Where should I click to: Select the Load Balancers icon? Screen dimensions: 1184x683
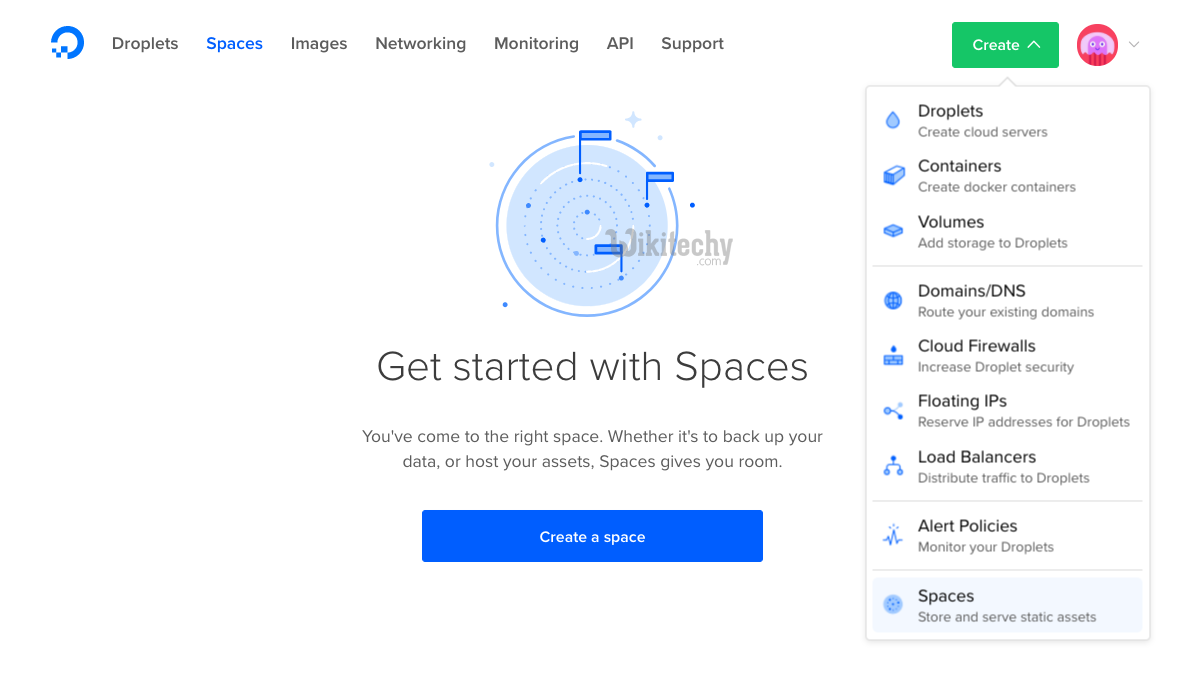(893, 464)
